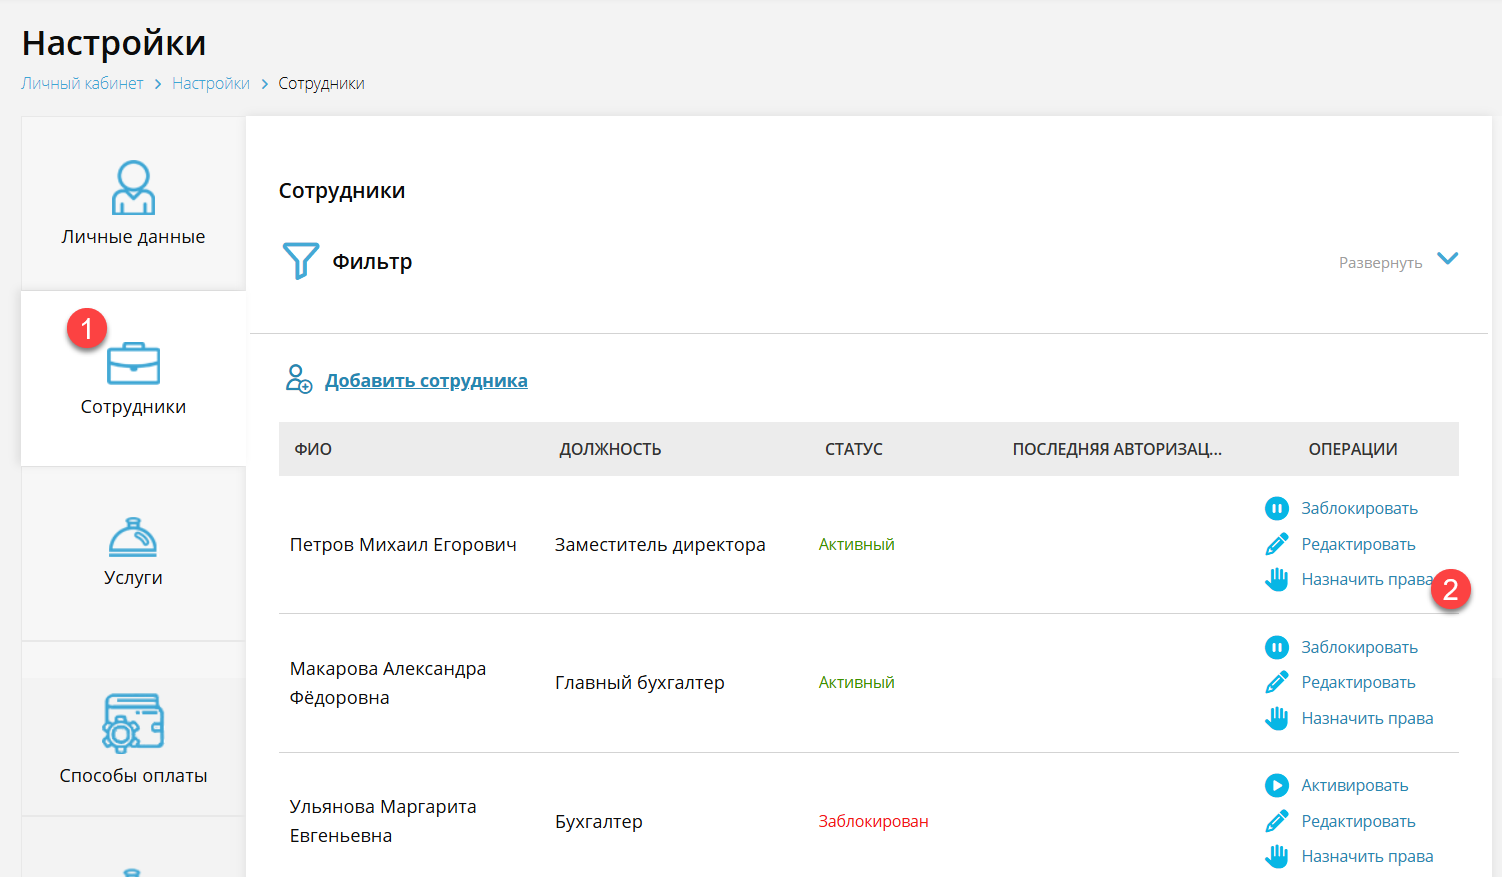Click Заместитель директора position cell
This screenshot has width=1502, height=877.
pos(660,545)
